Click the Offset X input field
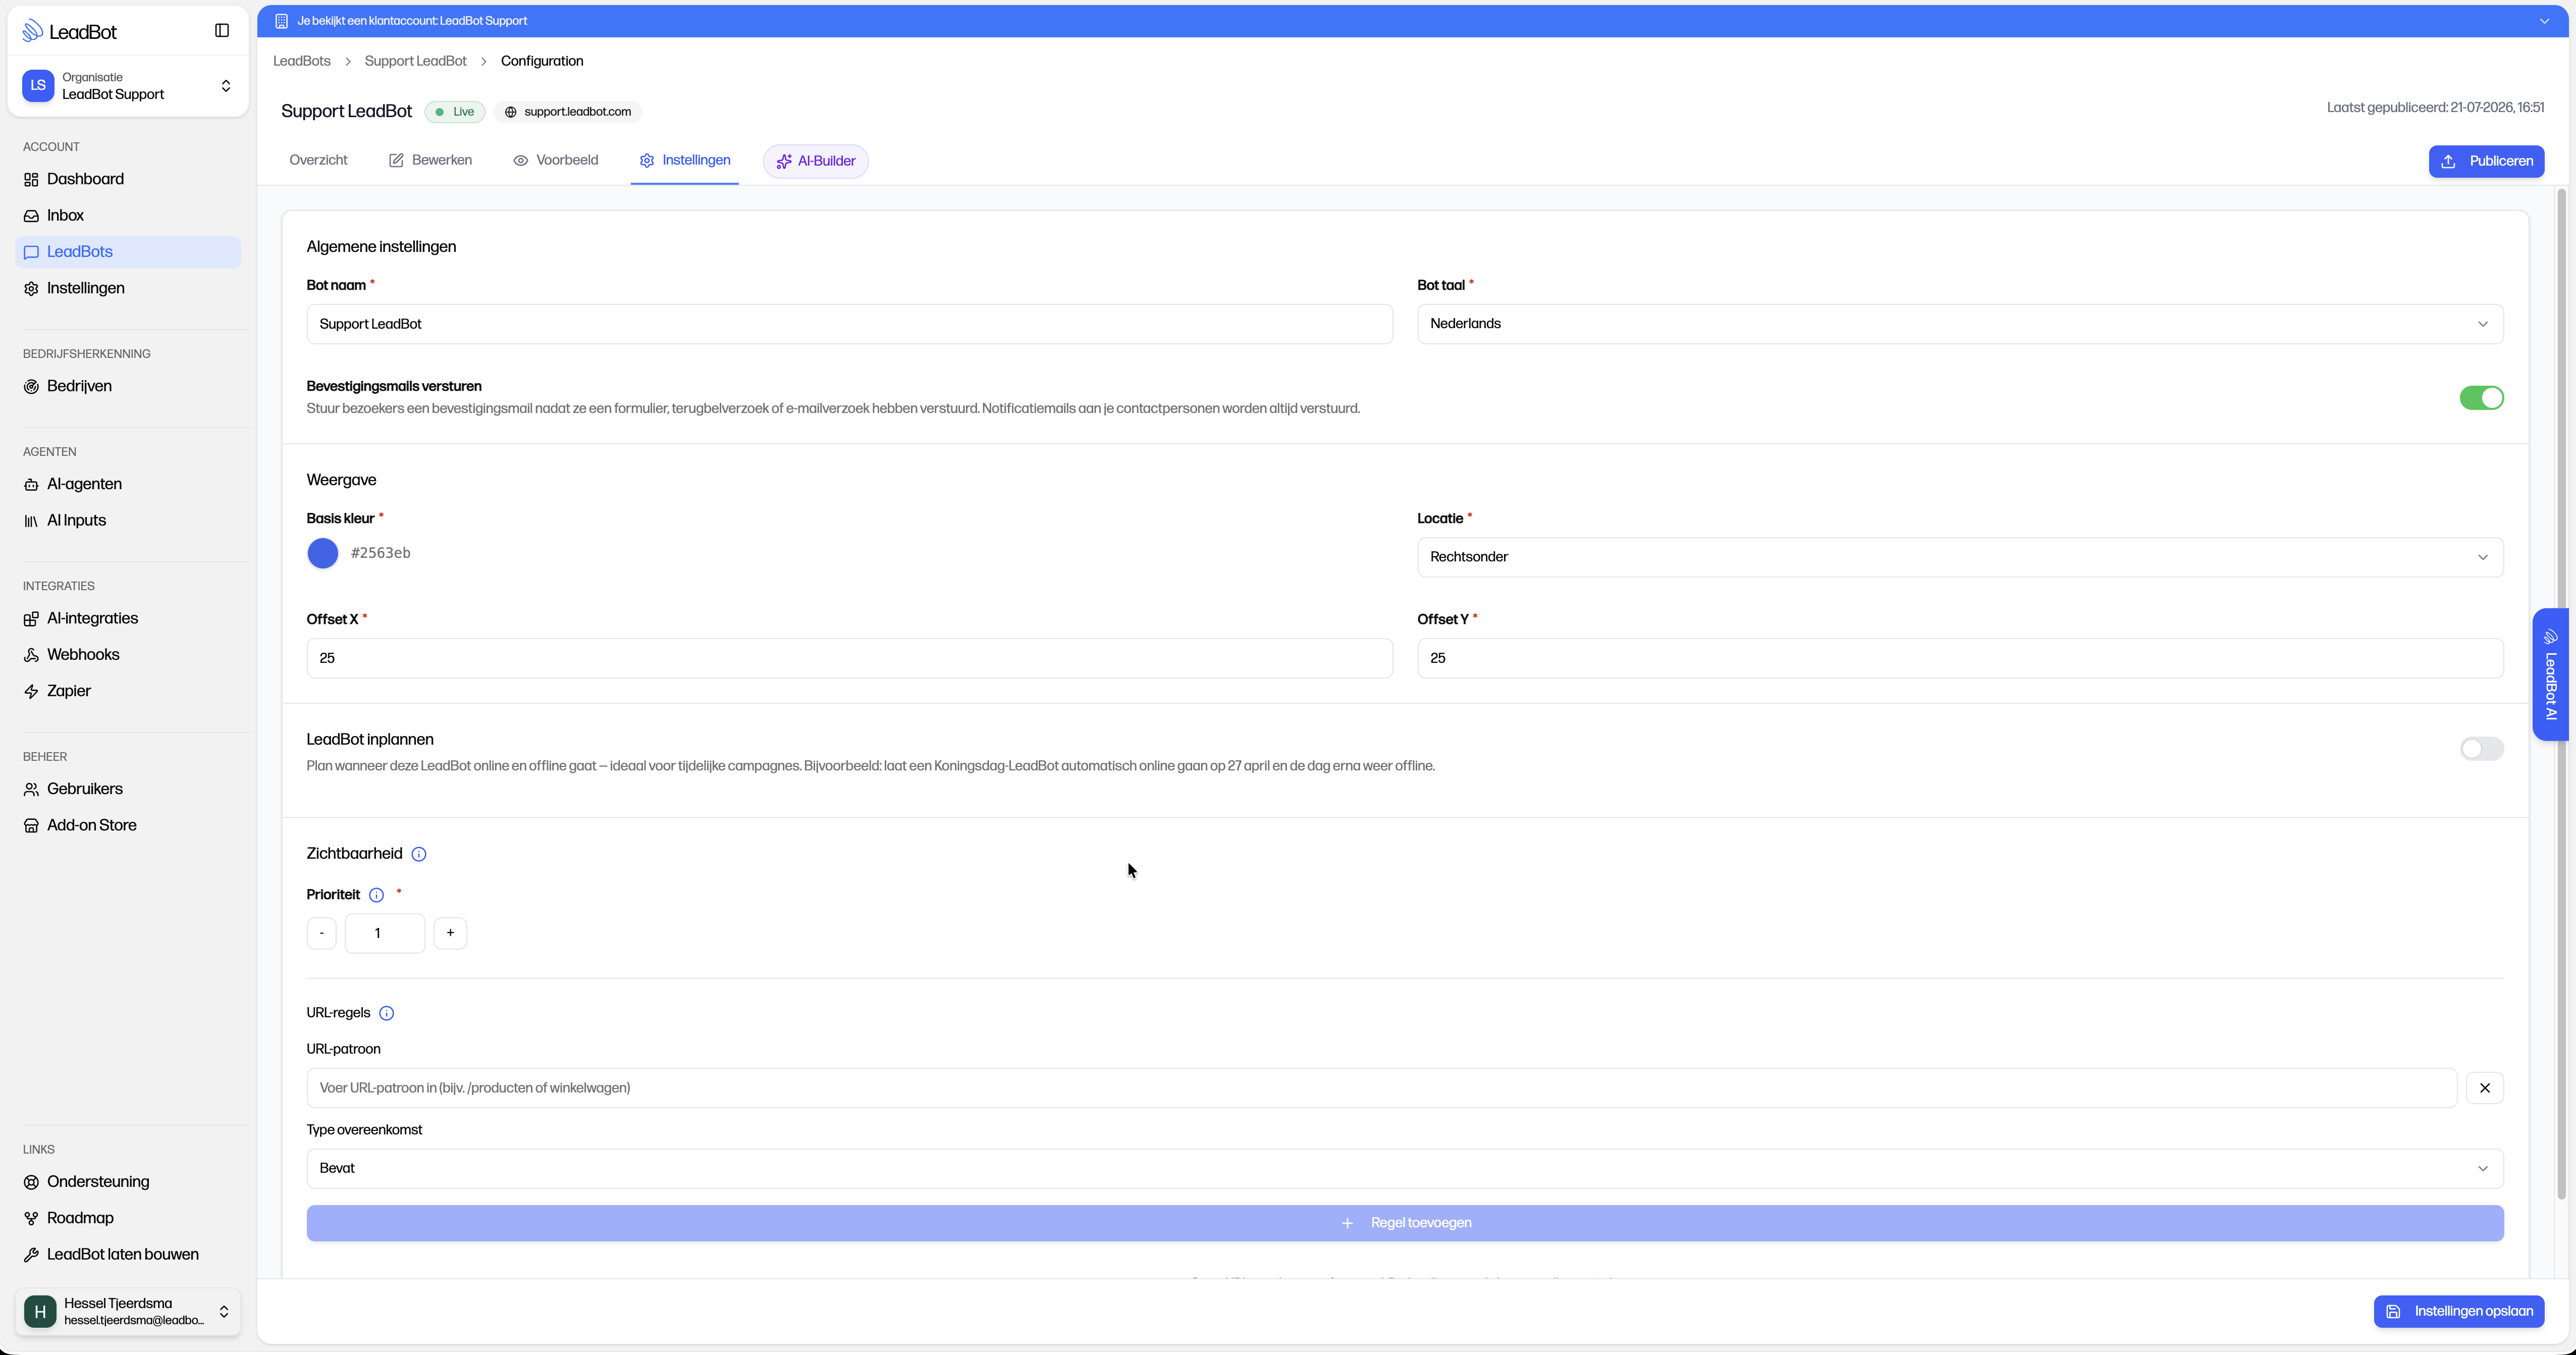The image size is (2576, 1355). (849, 658)
